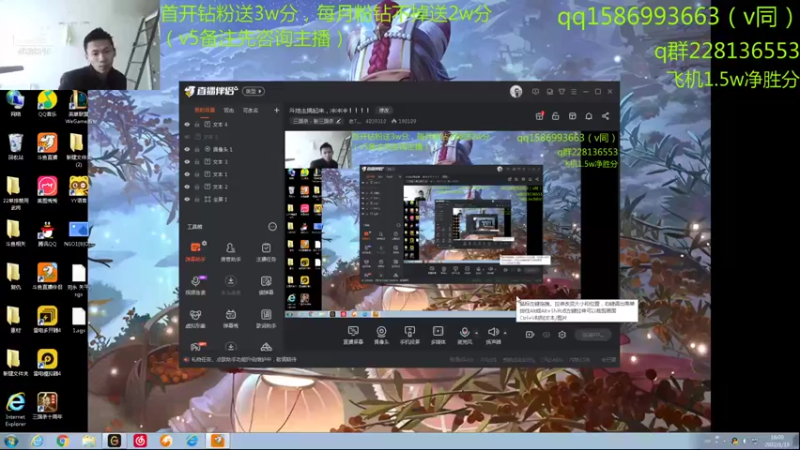Add a new scene with plus button
This screenshot has width=800, height=450.
click(x=277, y=110)
